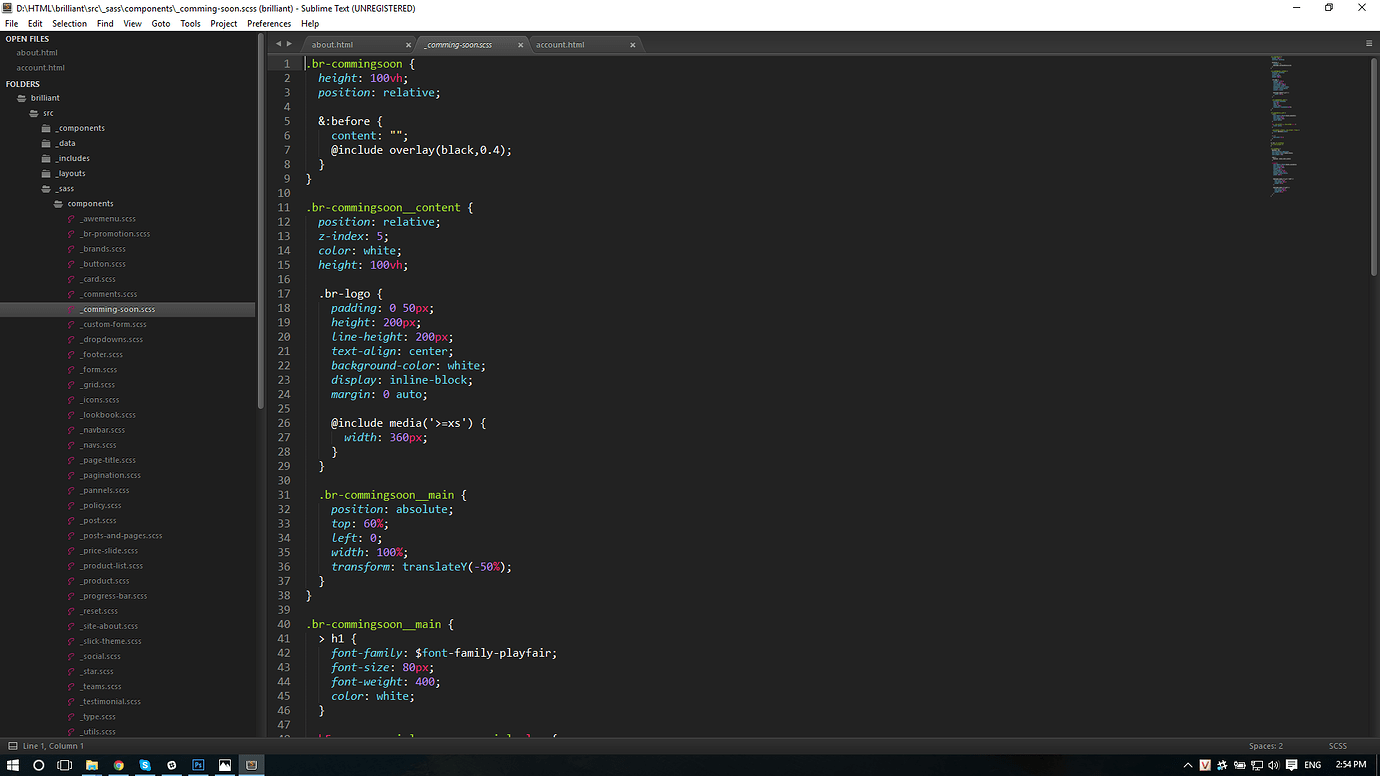Viewport: 1380px width, 776px height.
Task: Open the tab list menu icon at far right of tab bar
Action: [x=1369, y=44]
